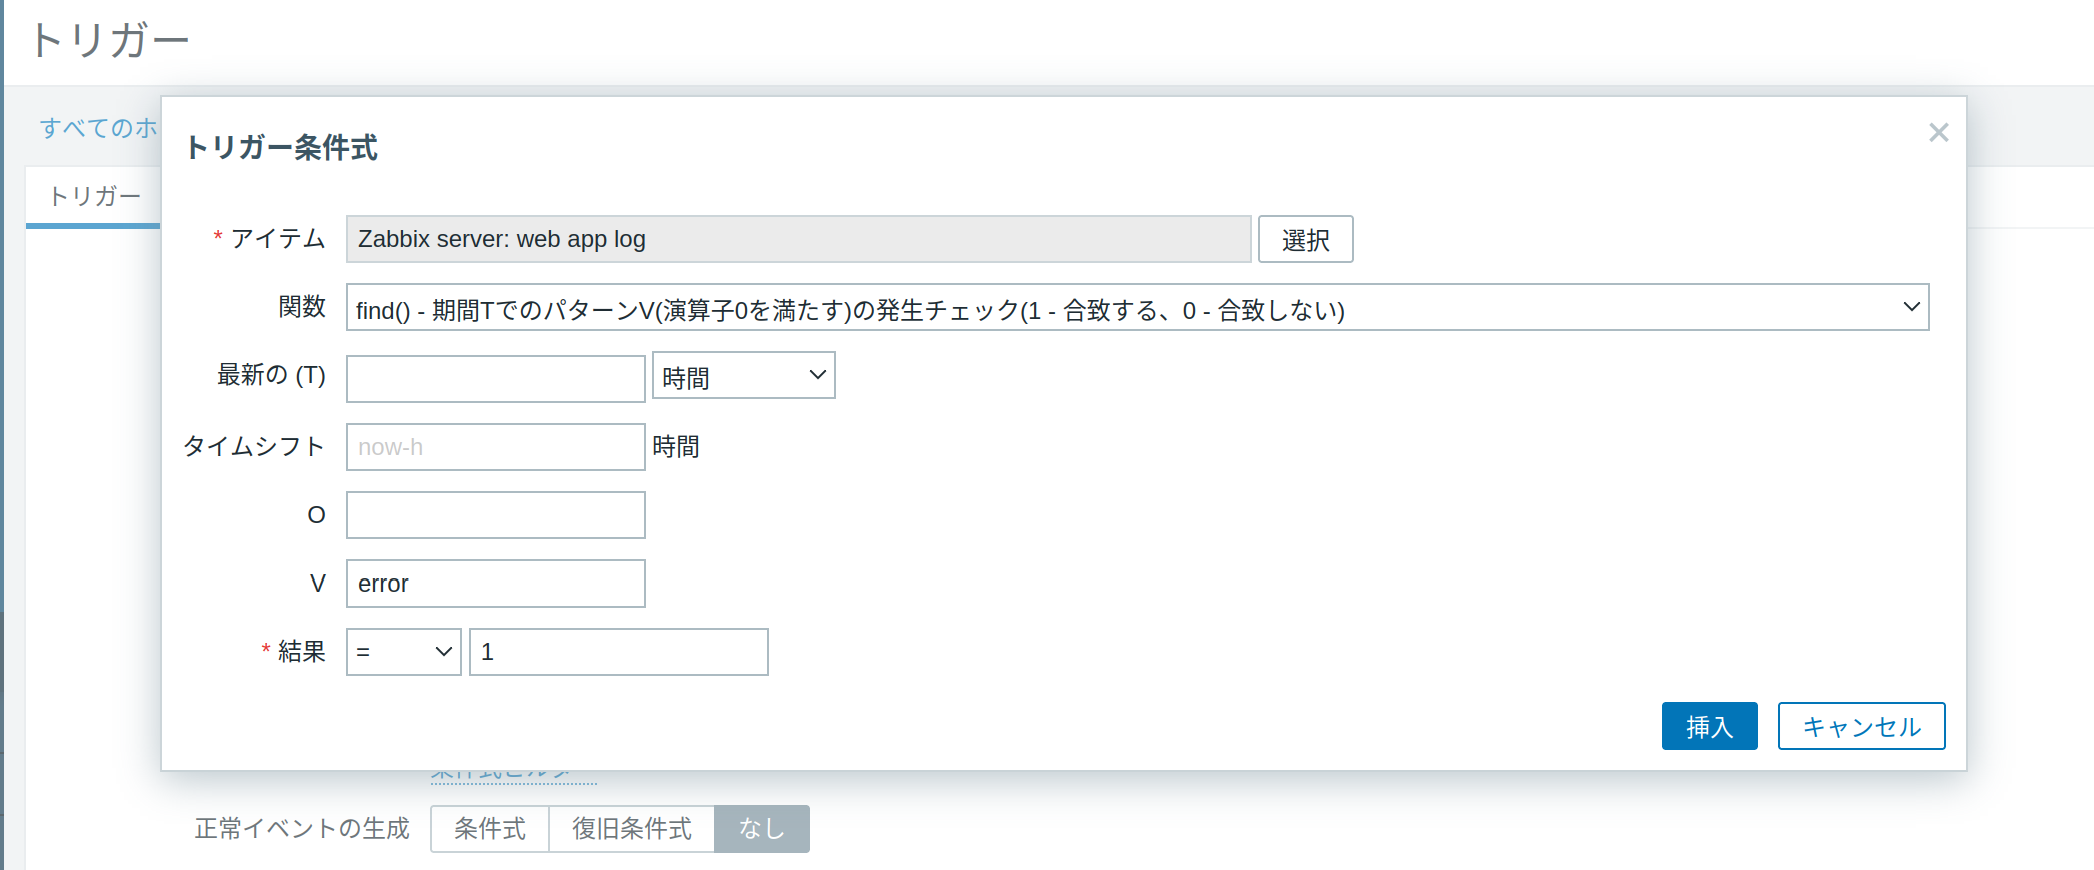
Task: Select 復旧条件式 for 正常イベントの生成
Action: tap(631, 829)
